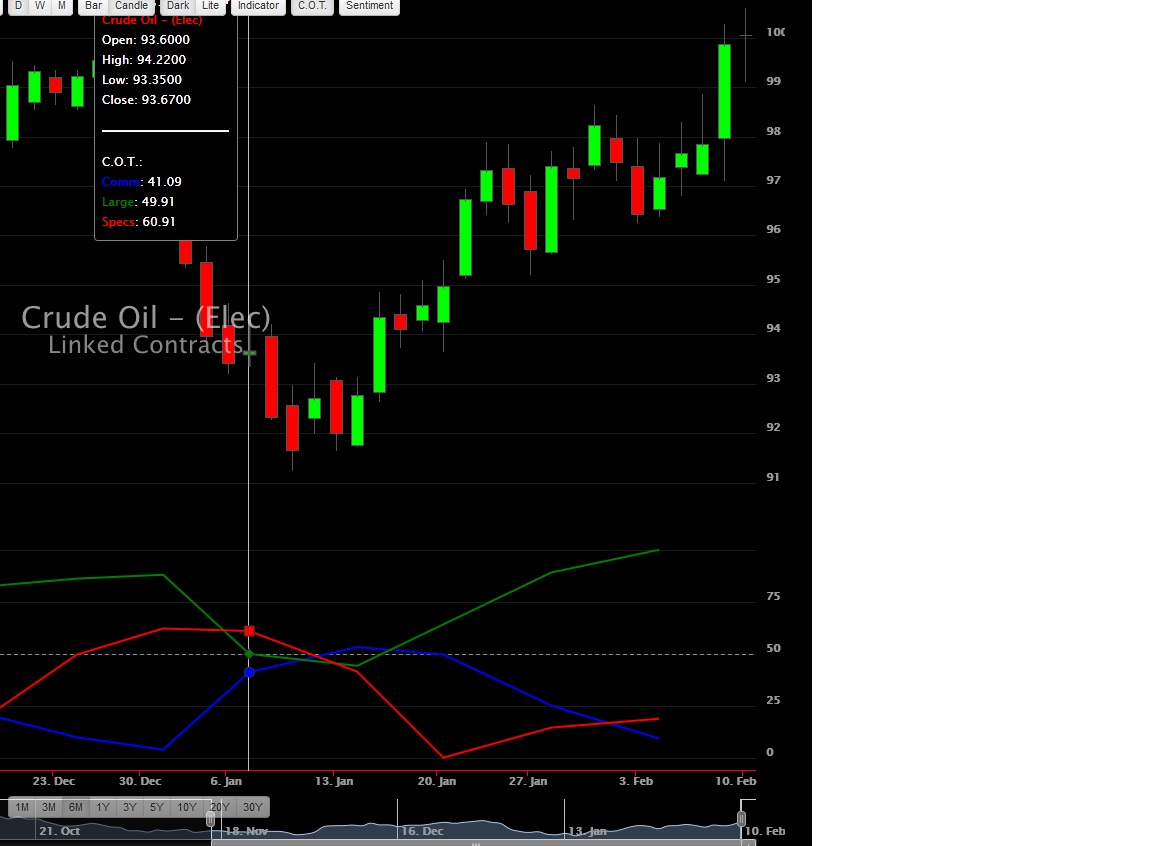
Task: Toggle the 6M range selection
Action: (x=74, y=807)
